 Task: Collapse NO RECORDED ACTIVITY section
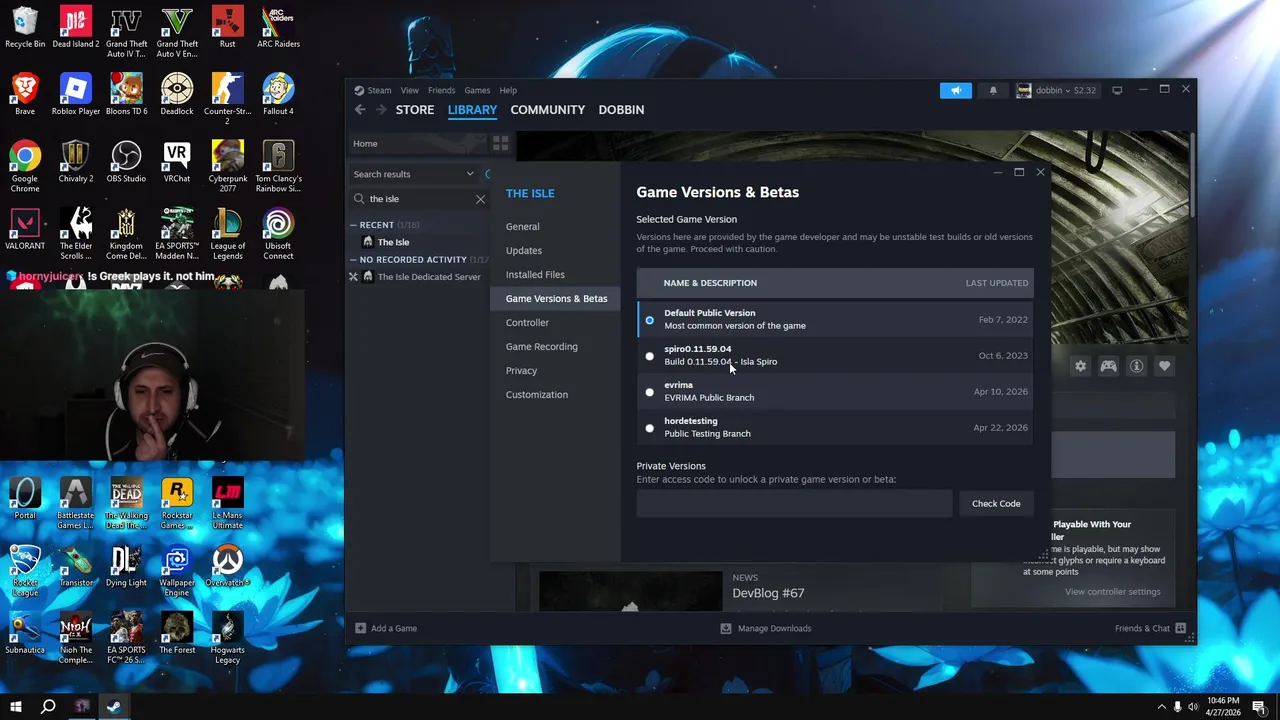353,260
